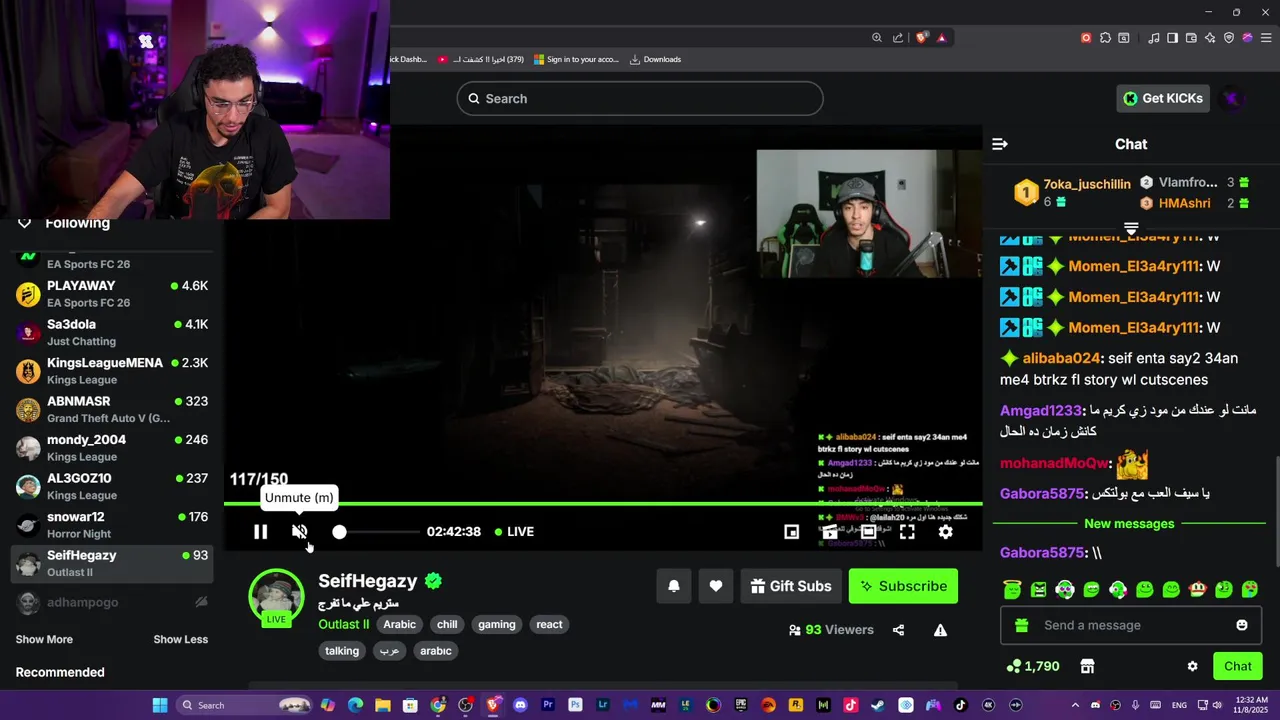
Task: Enter fullscreen mode
Action: coord(907,532)
